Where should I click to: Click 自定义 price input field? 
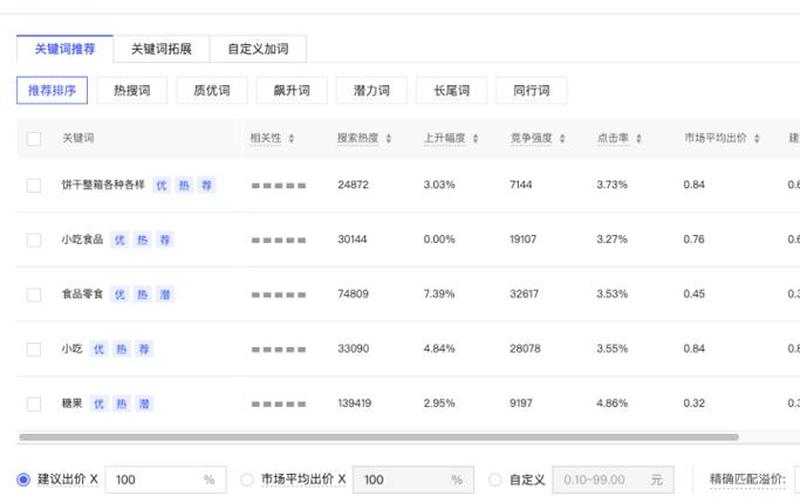click(x=613, y=480)
